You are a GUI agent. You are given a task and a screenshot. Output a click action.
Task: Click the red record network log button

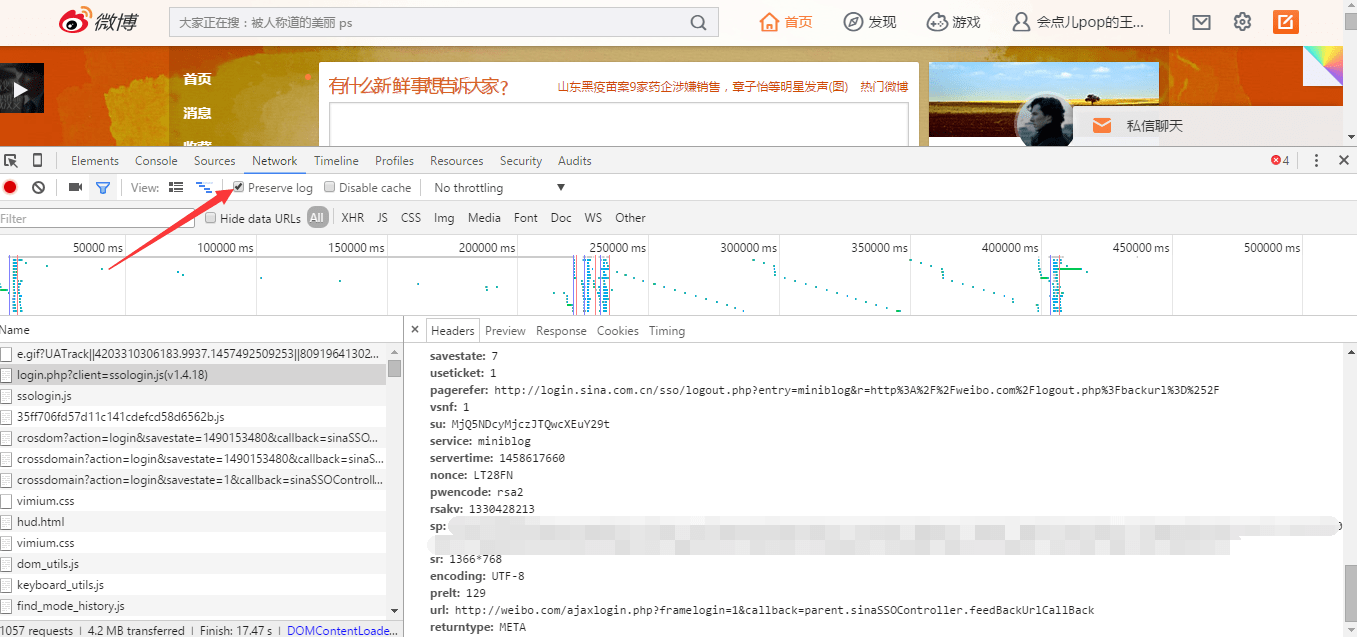coord(10,187)
